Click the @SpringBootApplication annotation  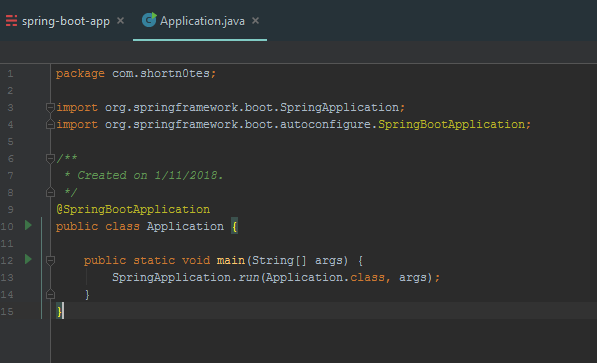coord(133,209)
